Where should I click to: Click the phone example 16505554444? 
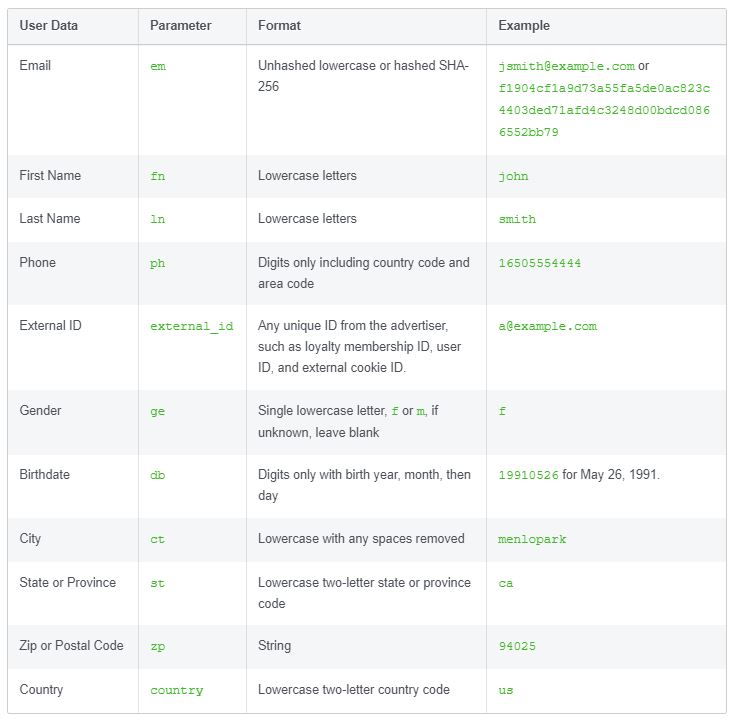click(x=540, y=263)
